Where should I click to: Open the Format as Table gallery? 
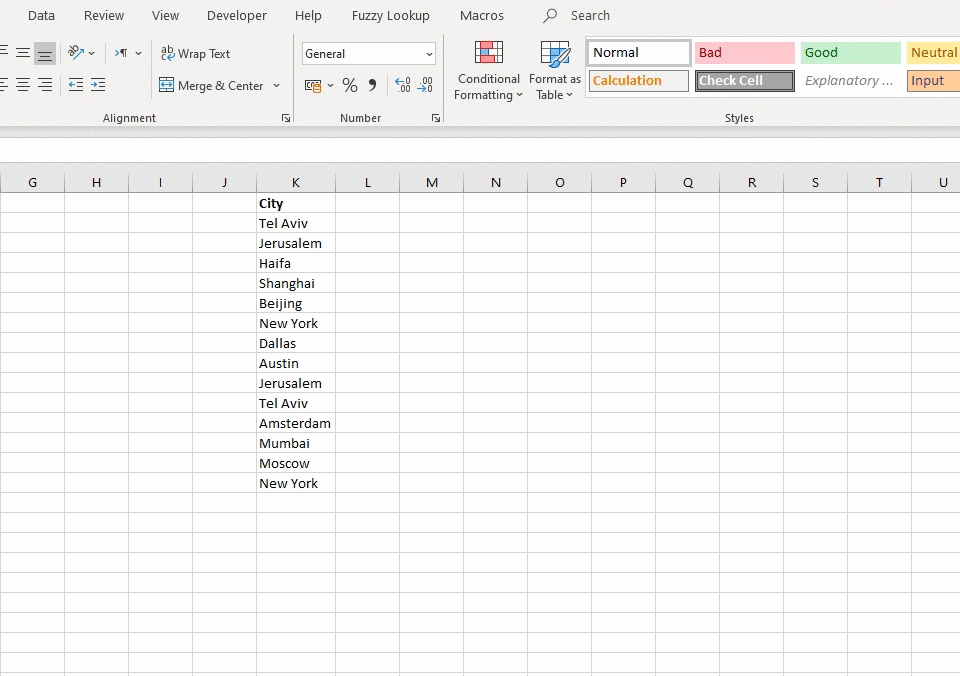point(554,72)
